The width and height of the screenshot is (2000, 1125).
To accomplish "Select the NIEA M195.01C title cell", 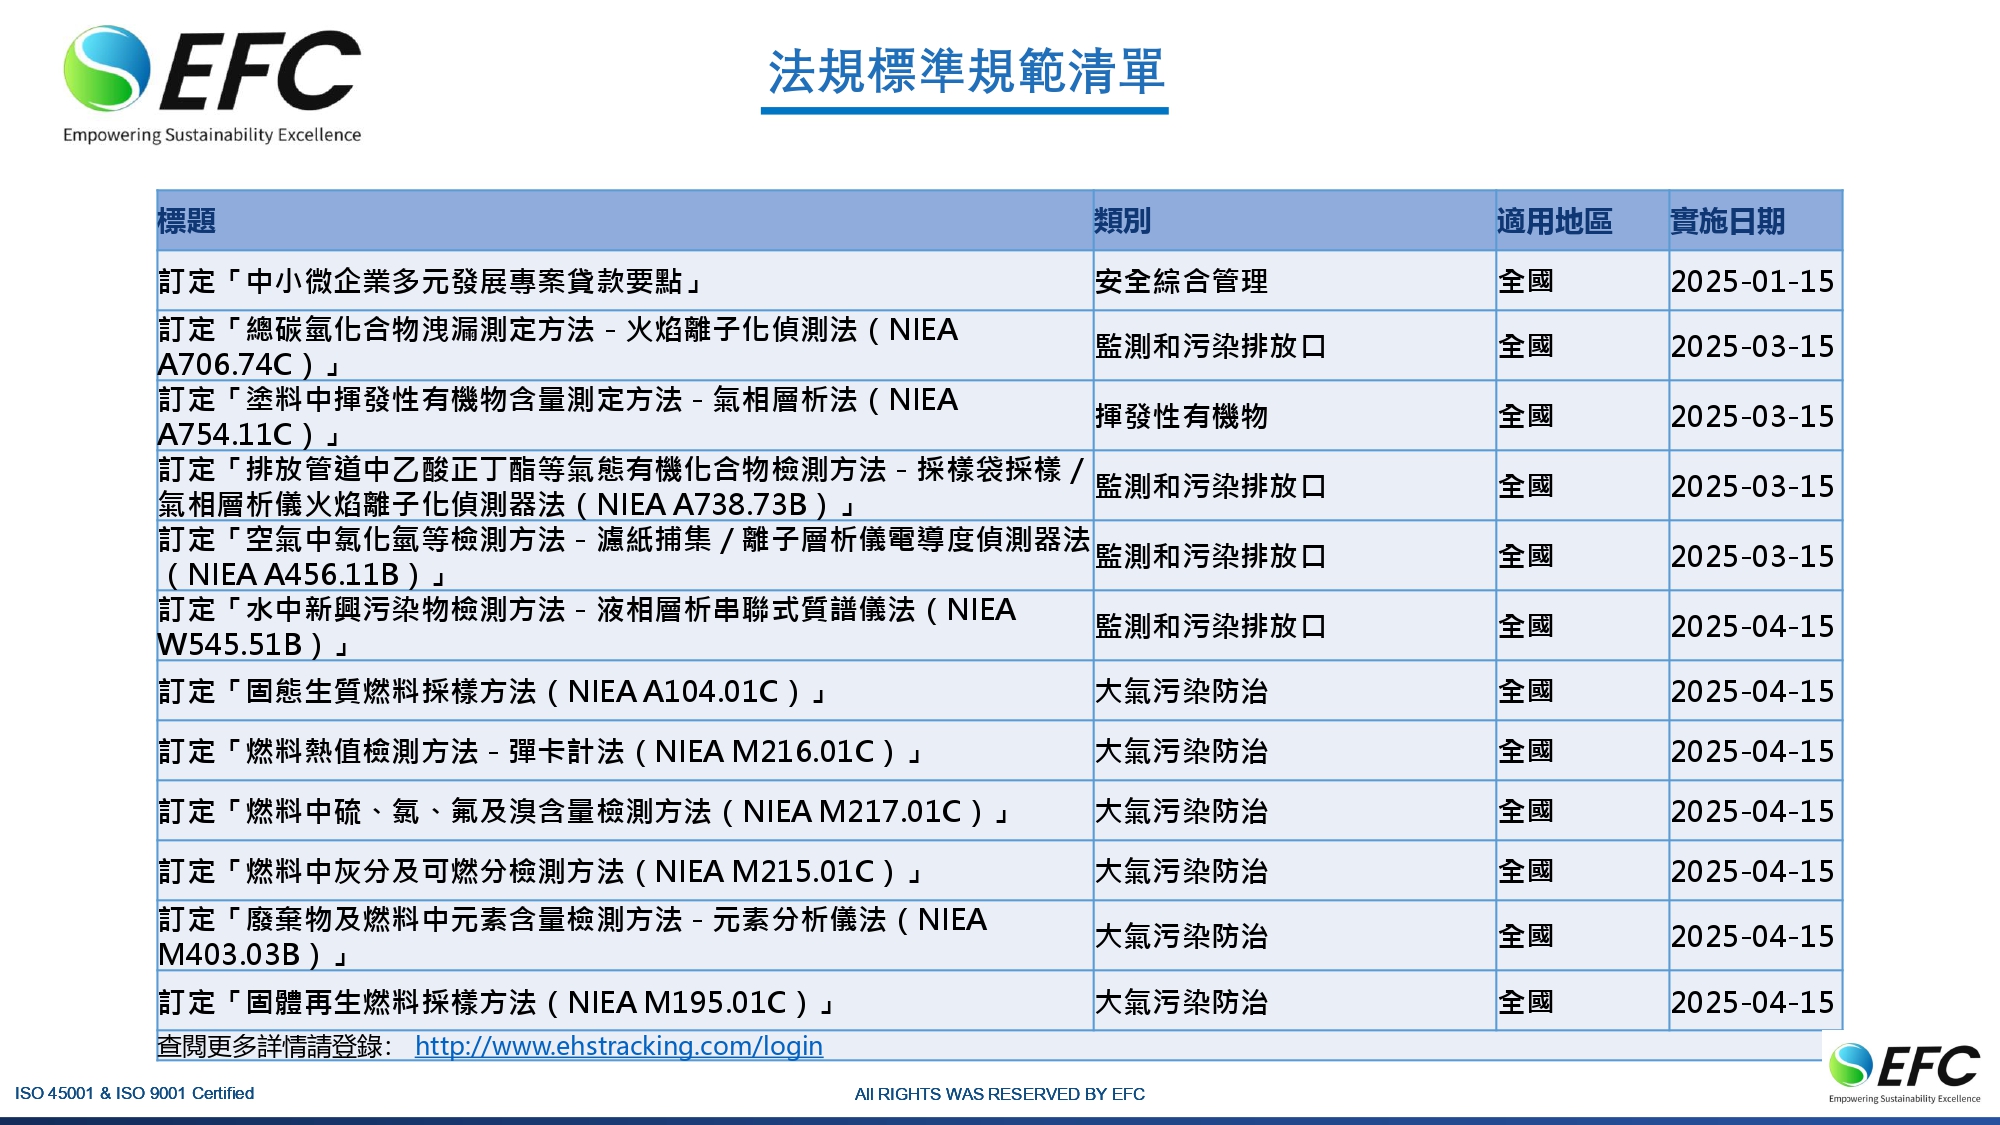I will pyautogui.click(x=625, y=1001).
